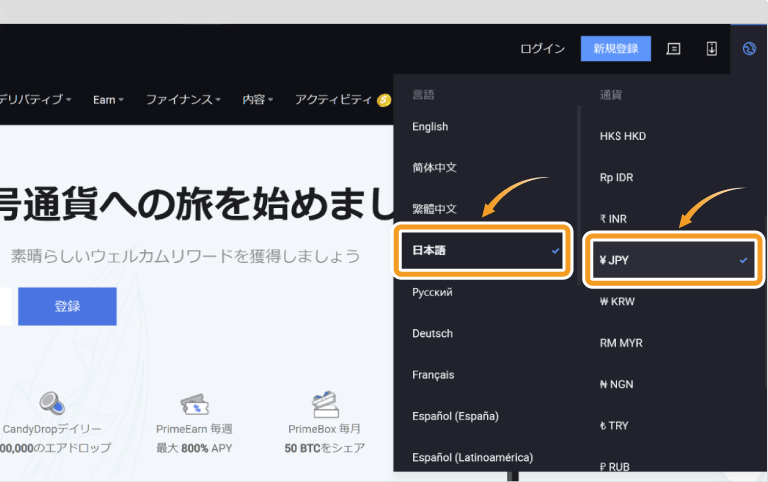Click the language list scrollbar
The height and width of the screenshot is (482, 768).
(x=579, y=196)
